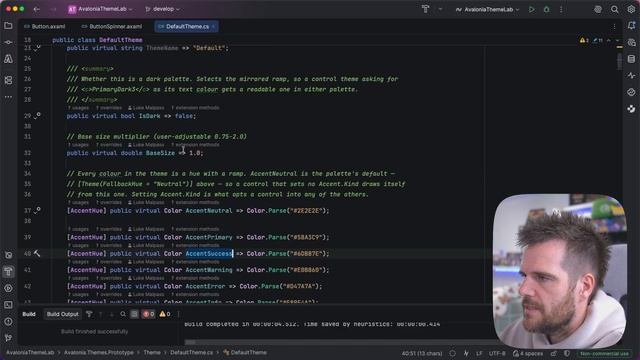The height and width of the screenshot is (360, 640).
Task: Open the LF line separator selector
Action: pos(479,353)
